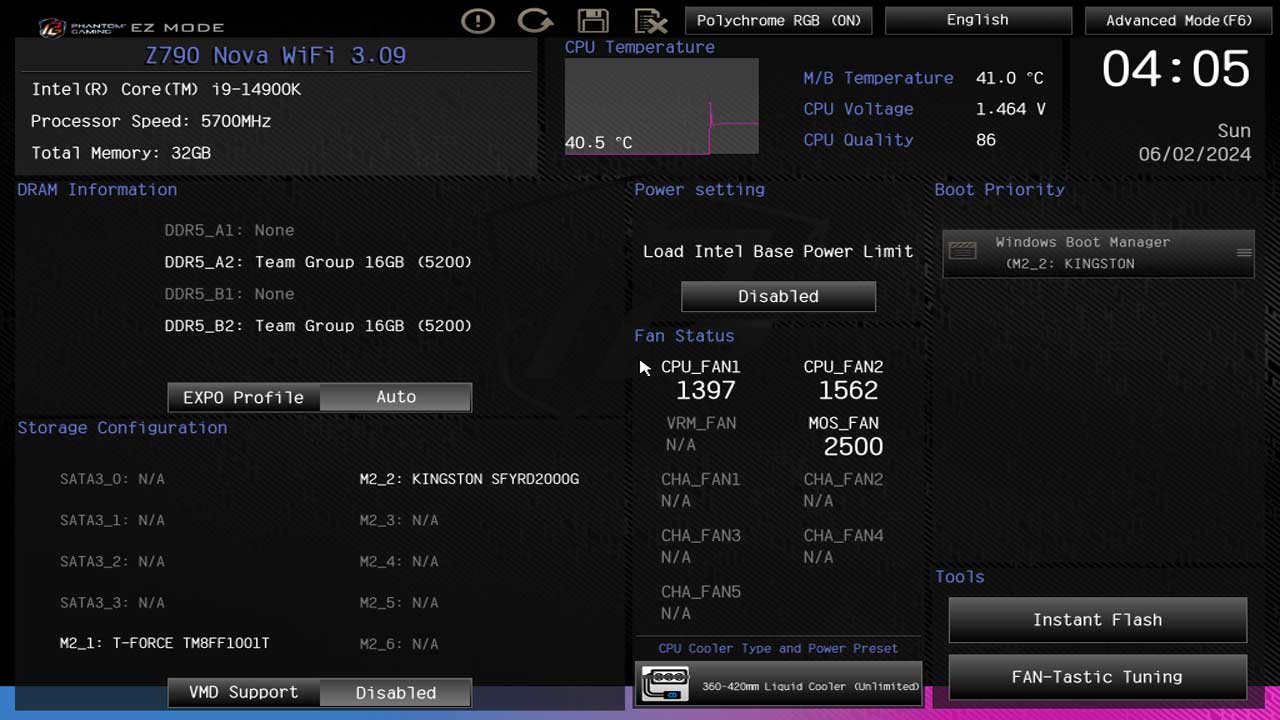Image resolution: width=1280 pixels, height=720 pixels.
Task: Click the CPU Temperature graph
Action: click(x=661, y=106)
